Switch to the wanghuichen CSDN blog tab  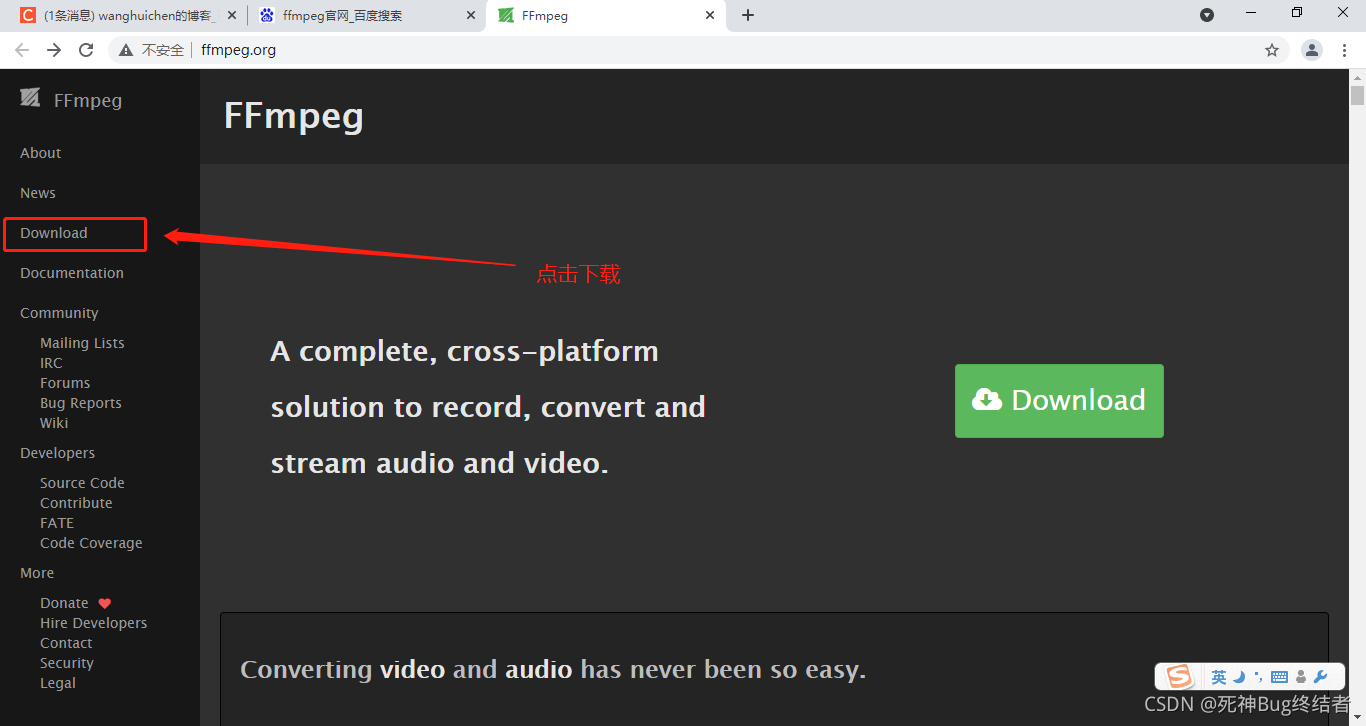click(129, 15)
